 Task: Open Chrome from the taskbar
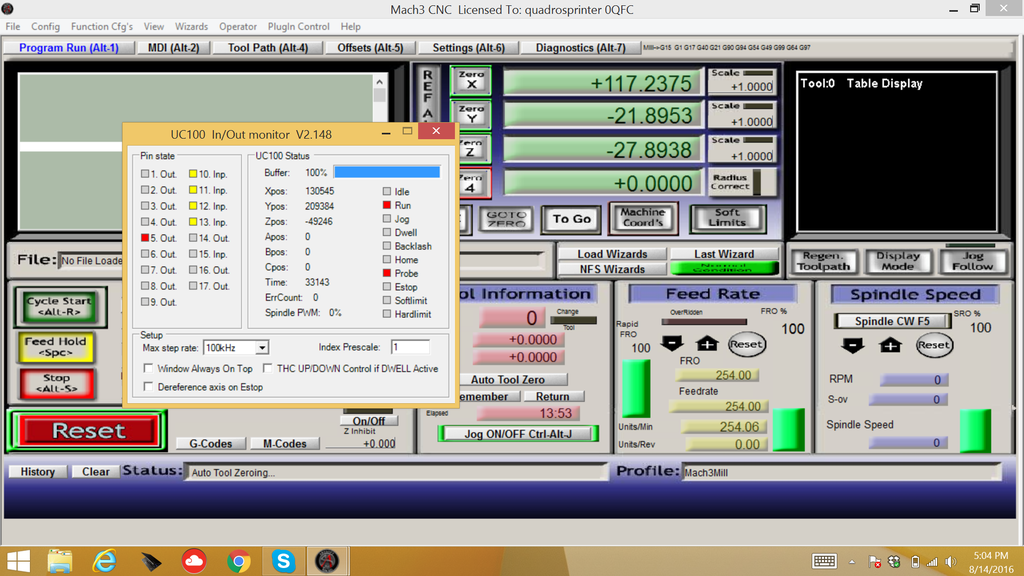[239, 561]
